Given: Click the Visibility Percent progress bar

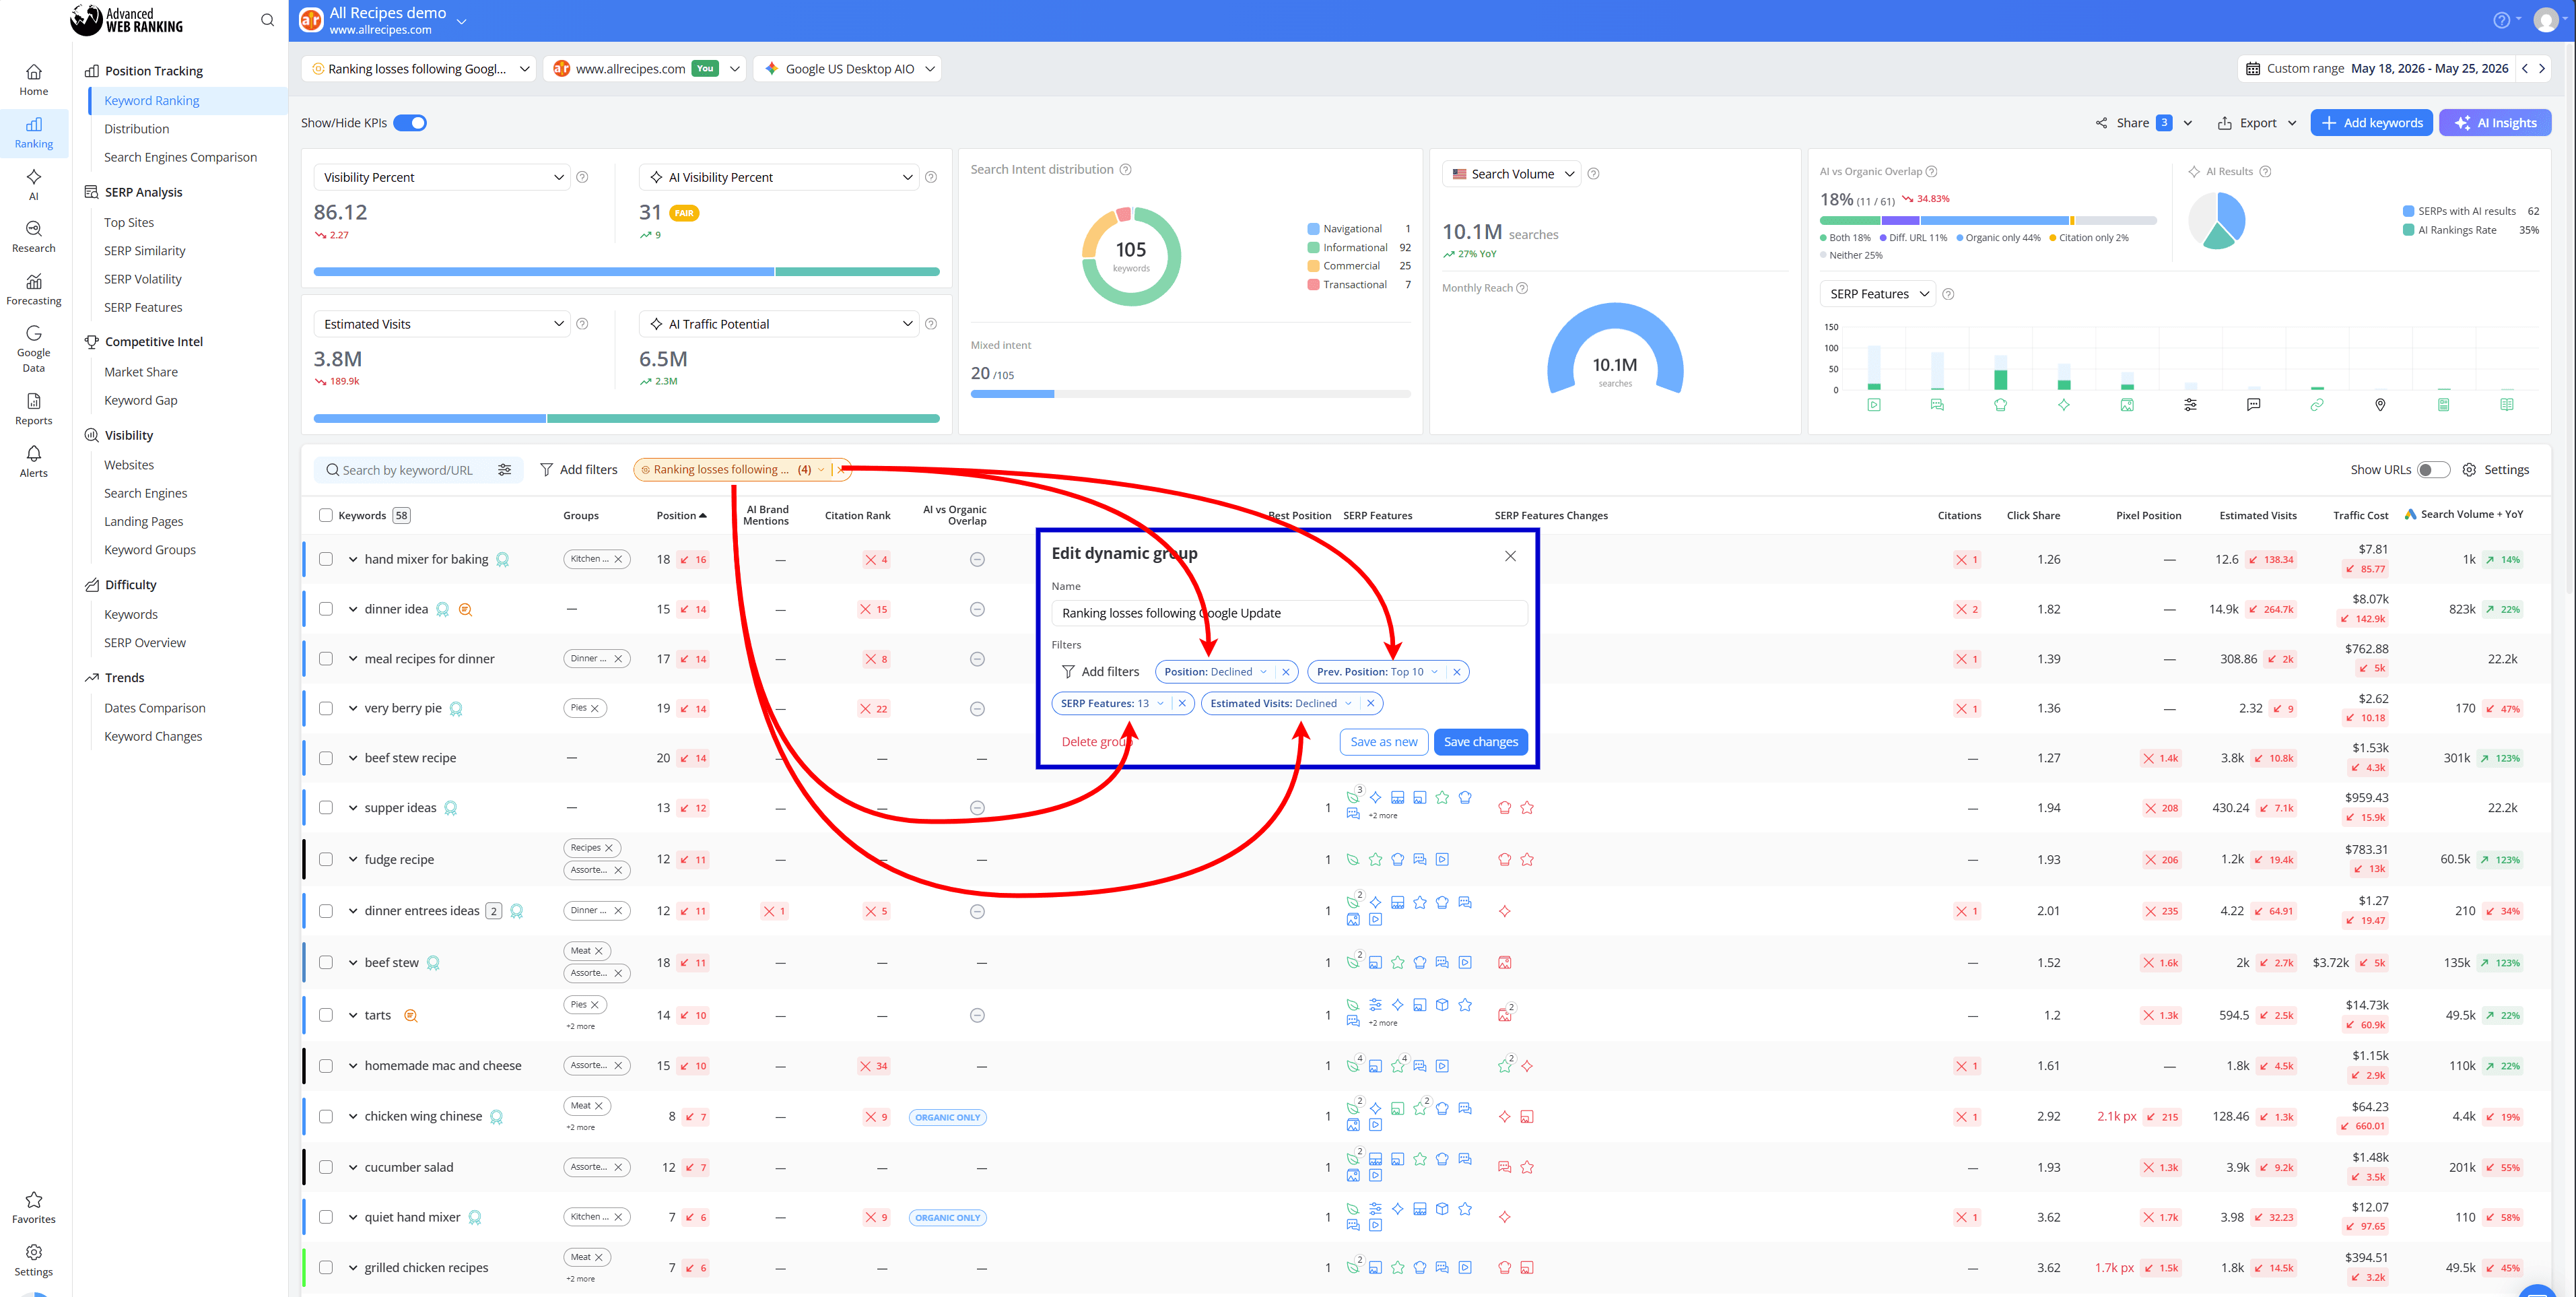Looking at the screenshot, I should [x=626, y=272].
